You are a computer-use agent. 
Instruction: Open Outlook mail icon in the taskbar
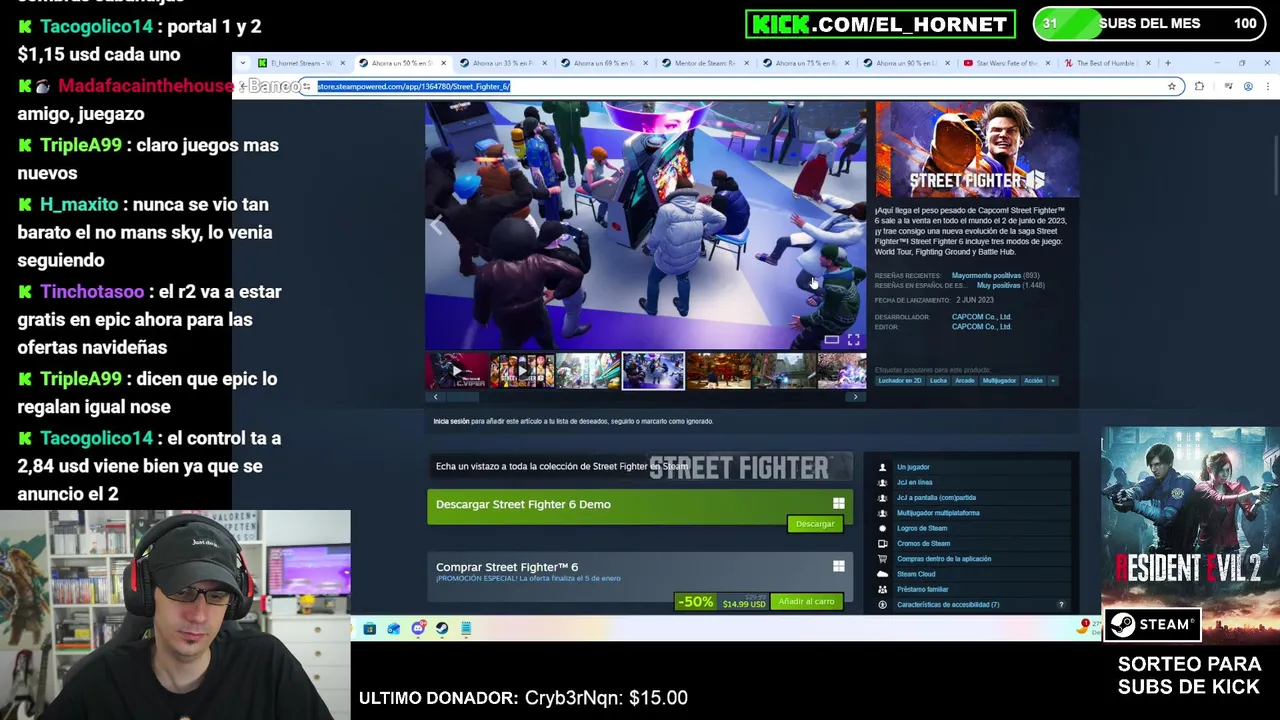click(393, 628)
